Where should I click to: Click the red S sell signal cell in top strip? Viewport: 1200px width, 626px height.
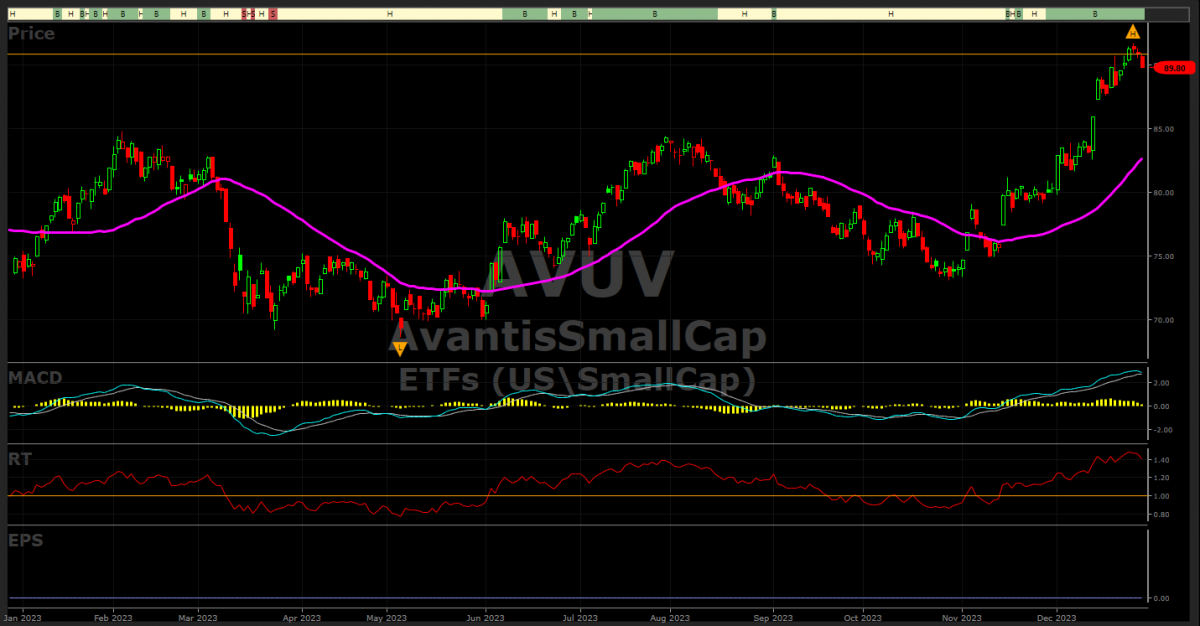[x=273, y=13]
